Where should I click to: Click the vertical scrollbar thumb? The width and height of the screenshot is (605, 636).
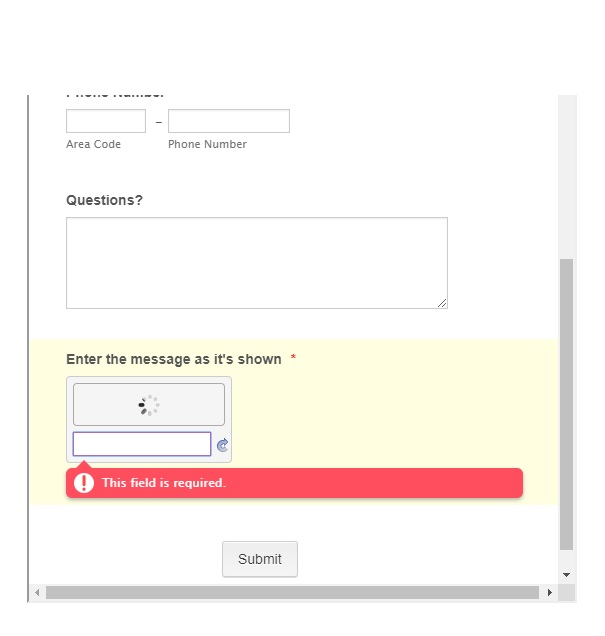point(566,404)
